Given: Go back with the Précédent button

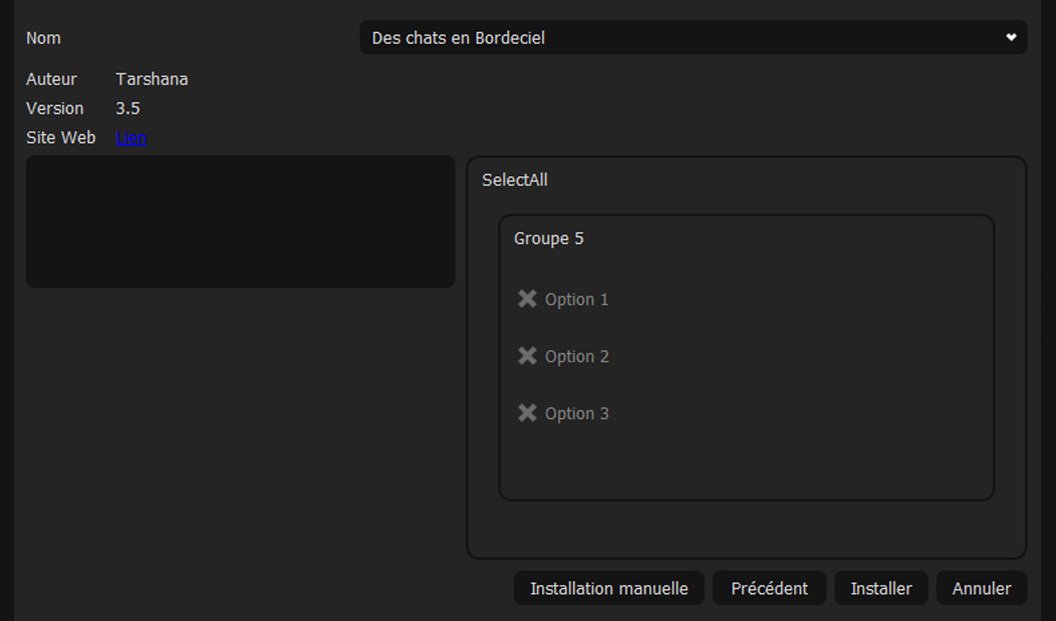Looking at the screenshot, I should (769, 588).
